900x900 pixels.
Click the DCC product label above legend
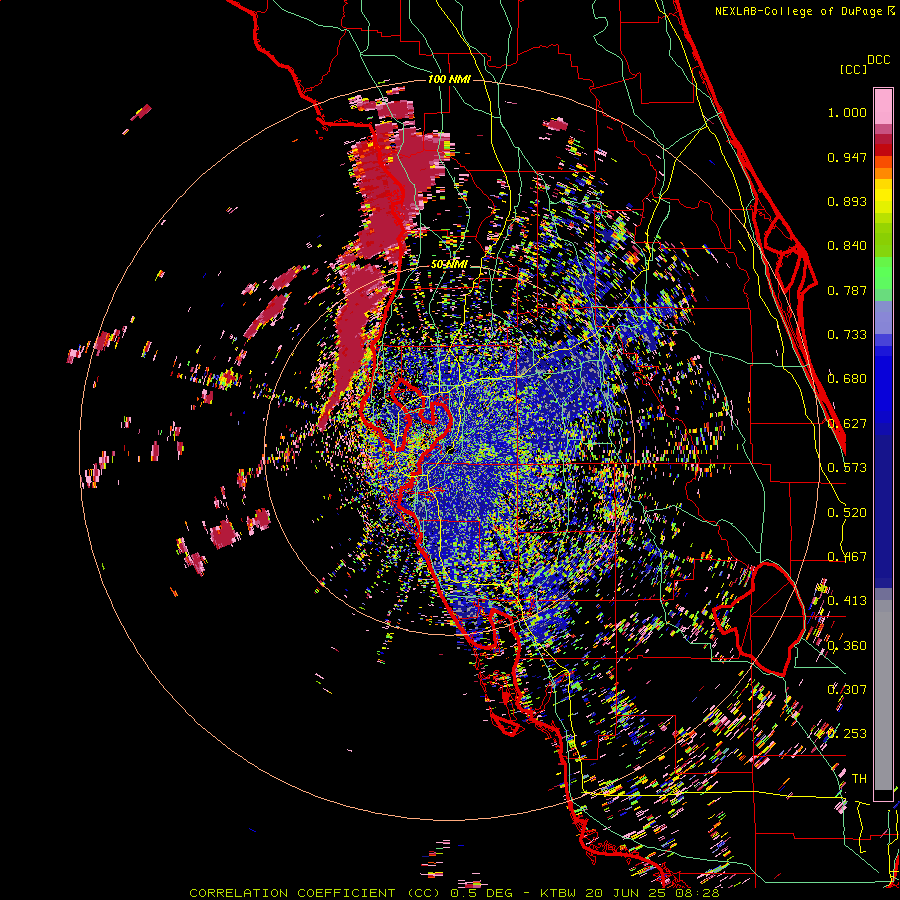[x=879, y=60]
